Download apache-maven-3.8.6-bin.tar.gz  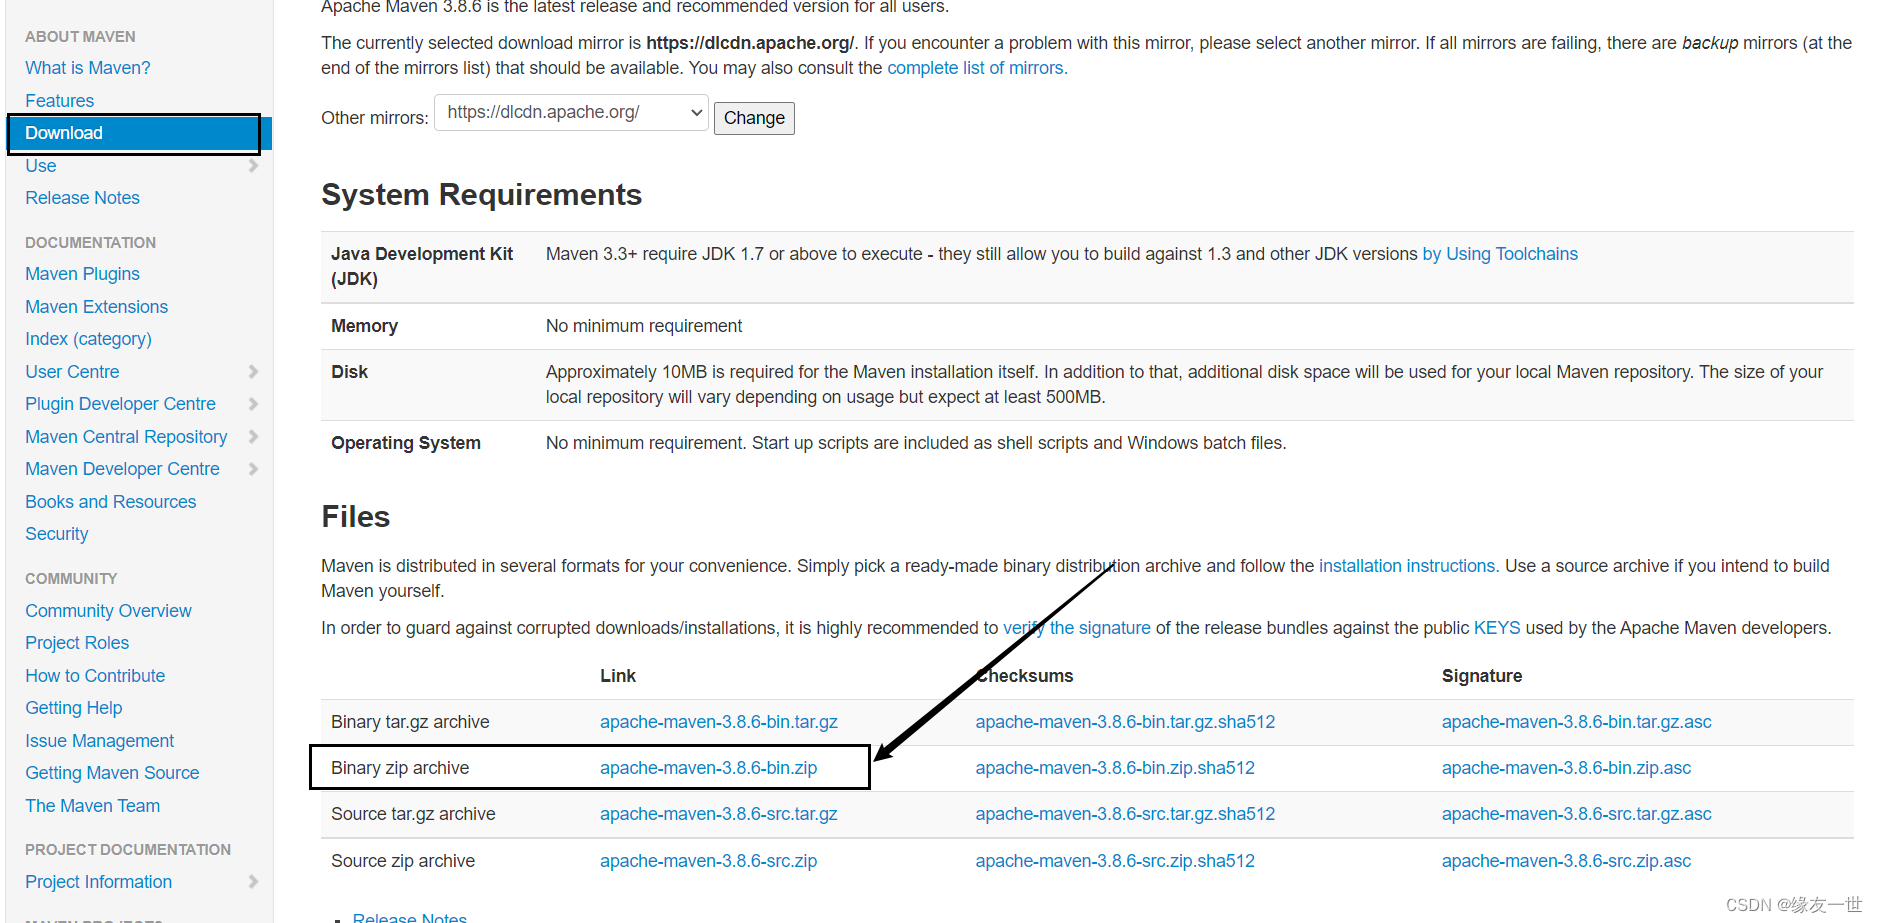click(x=719, y=722)
